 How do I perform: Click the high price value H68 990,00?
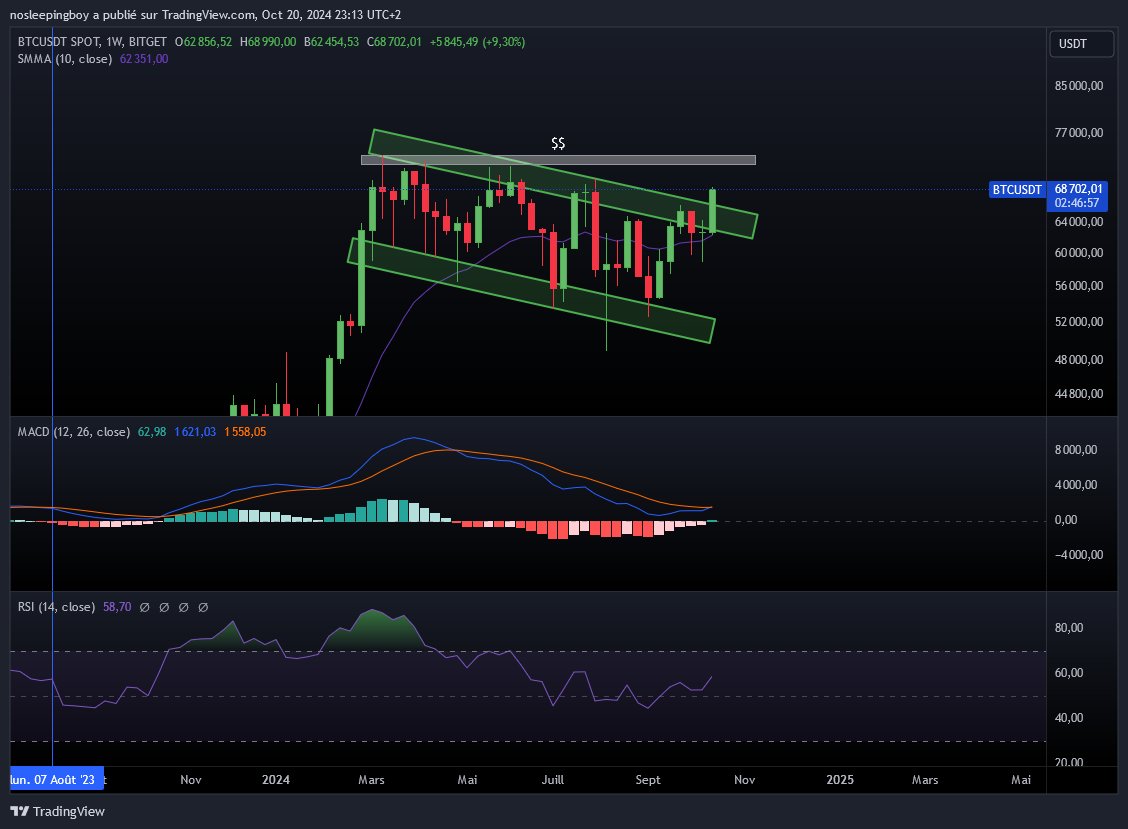click(268, 42)
